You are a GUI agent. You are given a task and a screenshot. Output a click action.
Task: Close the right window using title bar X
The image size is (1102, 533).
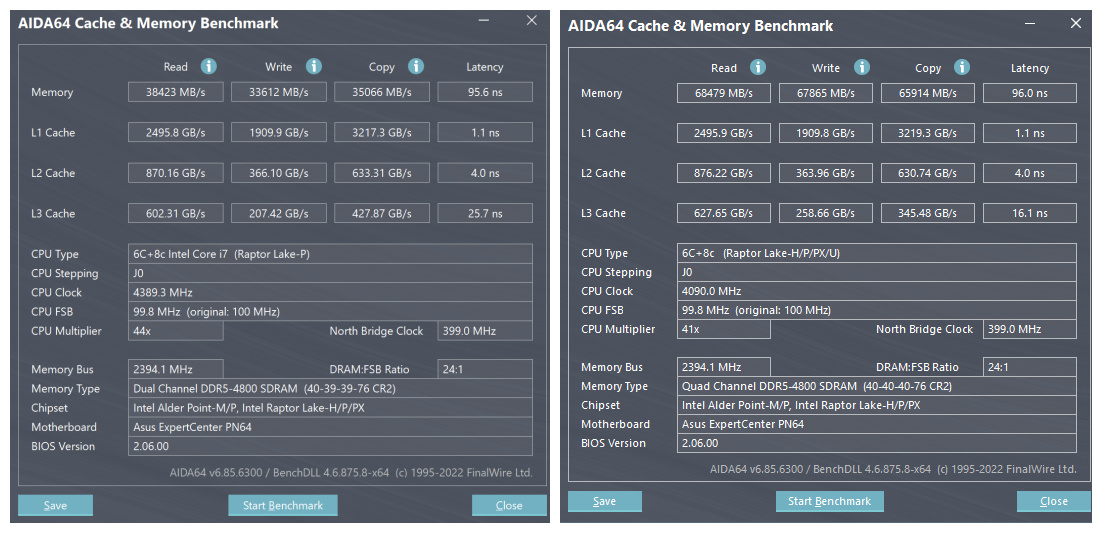pyautogui.click(x=1075, y=23)
